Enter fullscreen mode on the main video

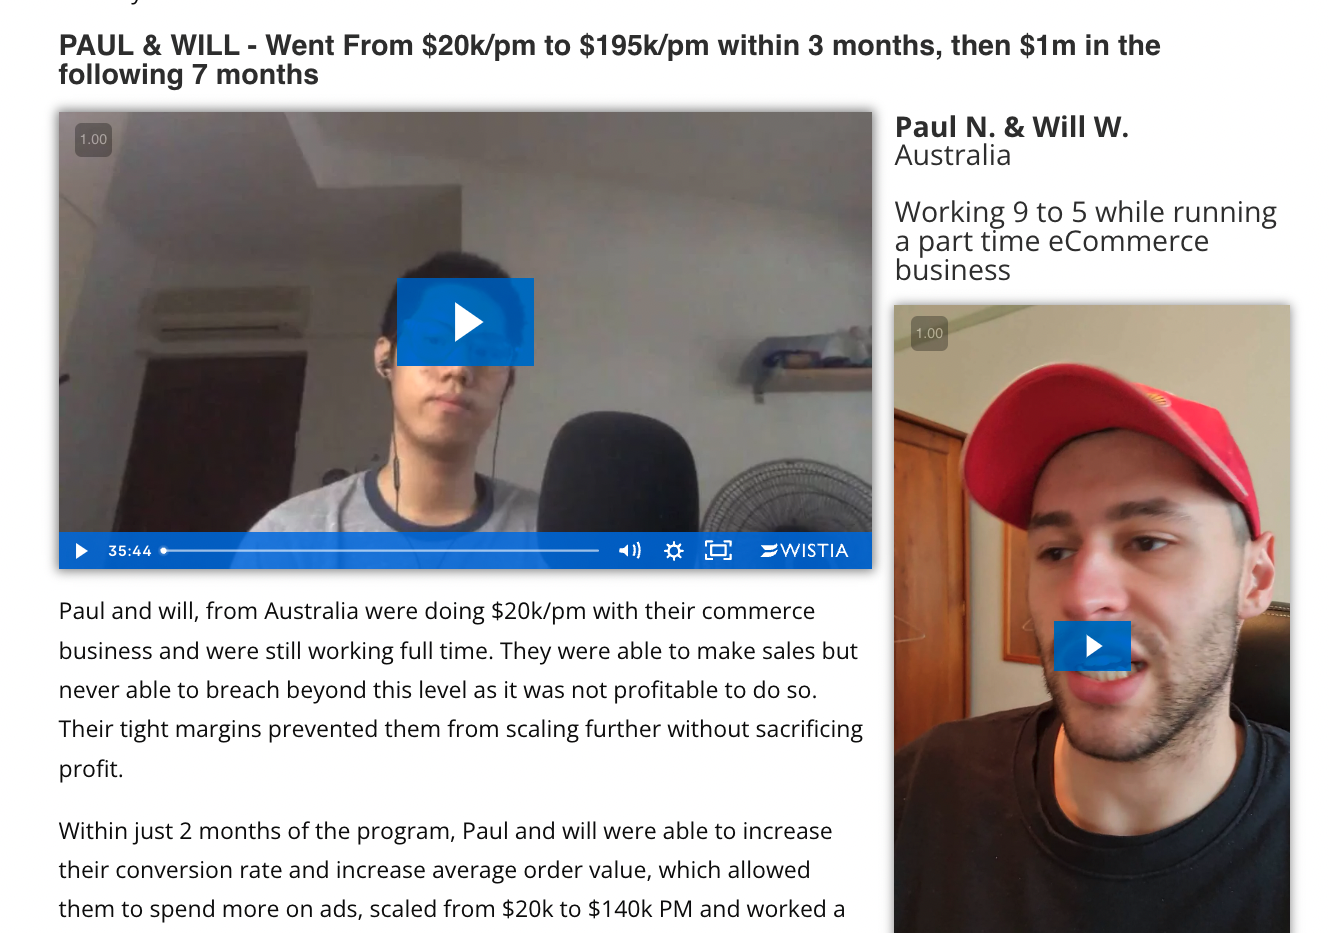point(718,551)
